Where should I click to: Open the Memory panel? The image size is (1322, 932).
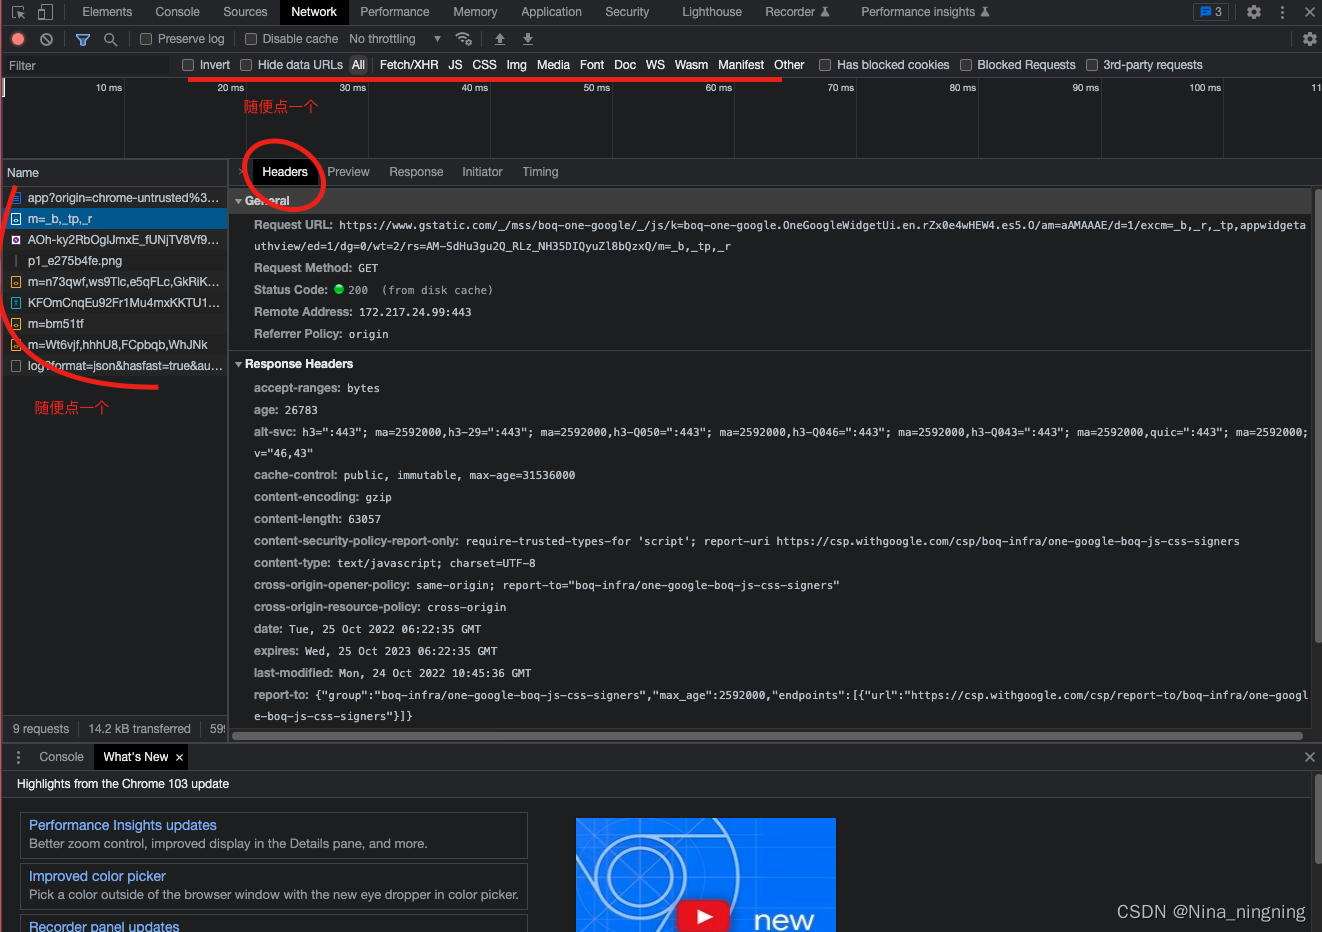coord(475,12)
